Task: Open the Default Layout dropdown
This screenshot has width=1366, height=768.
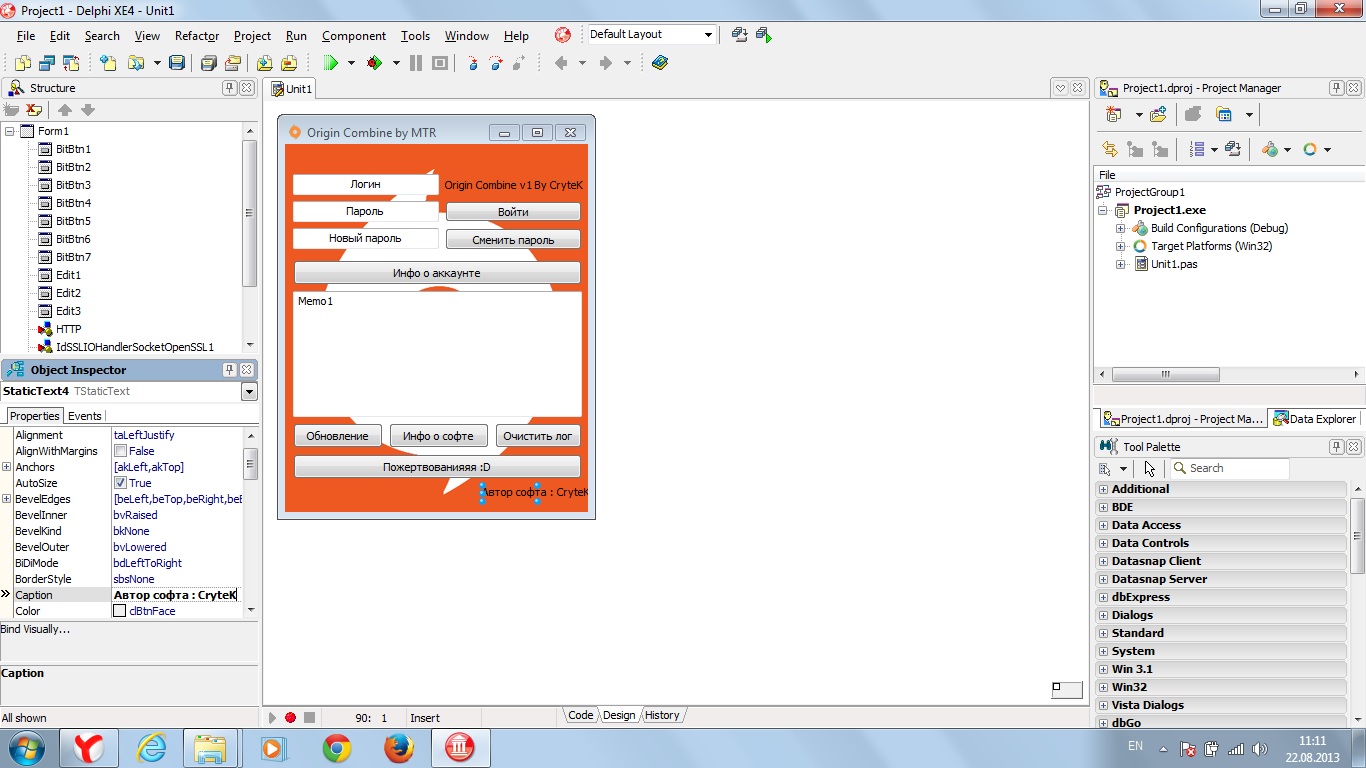Action: coord(708,35)
